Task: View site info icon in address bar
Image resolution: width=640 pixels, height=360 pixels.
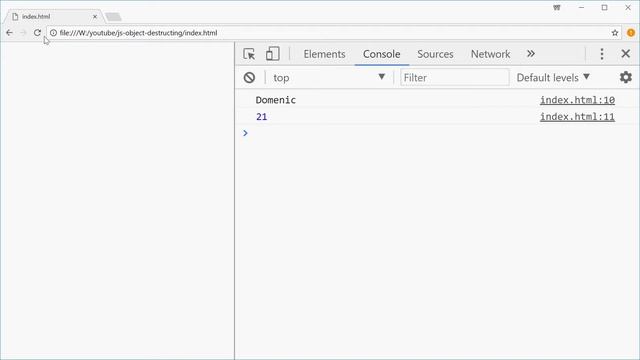Action: point(53,33)
